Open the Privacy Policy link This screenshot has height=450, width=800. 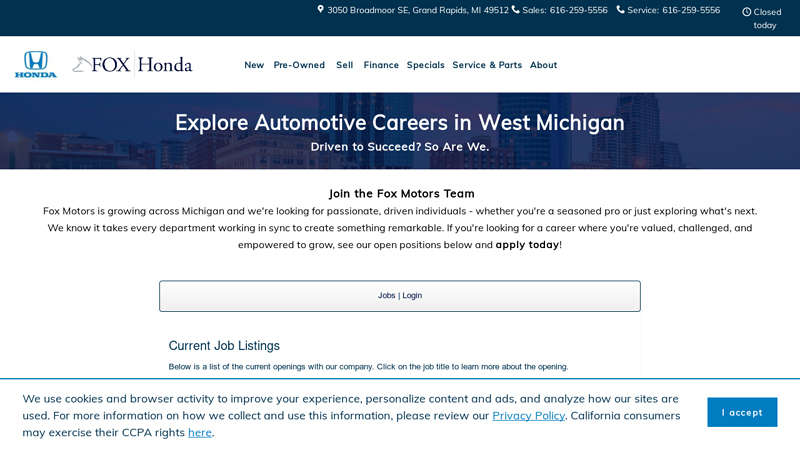pyautogui.click(x=529, y=415)
